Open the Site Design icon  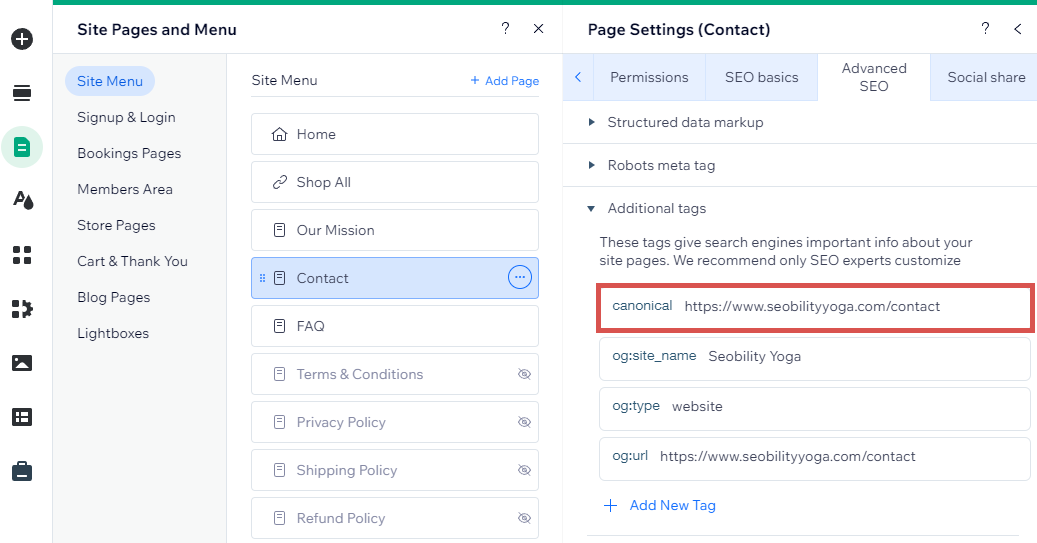coord(22,200)
